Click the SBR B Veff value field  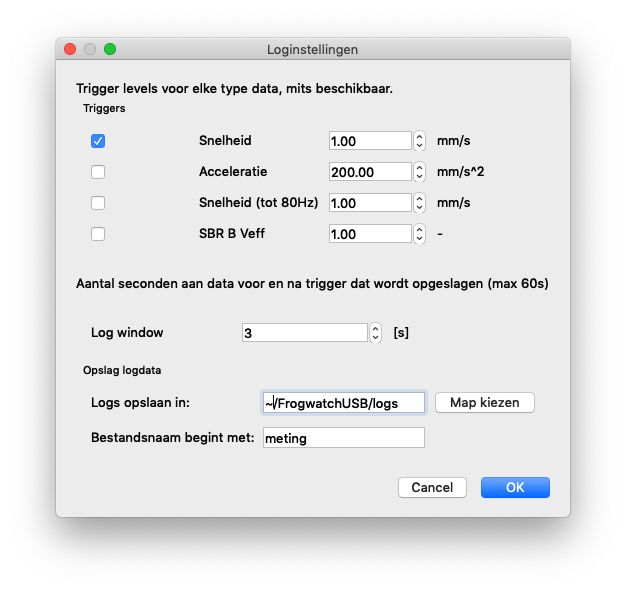pos(370,234)
